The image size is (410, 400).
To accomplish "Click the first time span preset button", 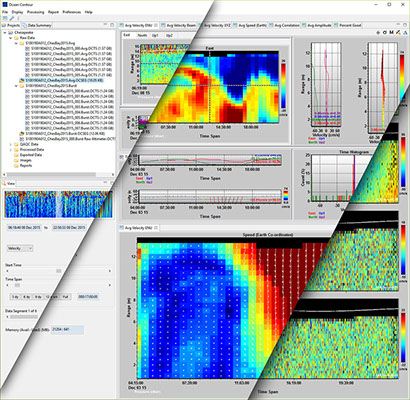I will [x=15, y=296].
